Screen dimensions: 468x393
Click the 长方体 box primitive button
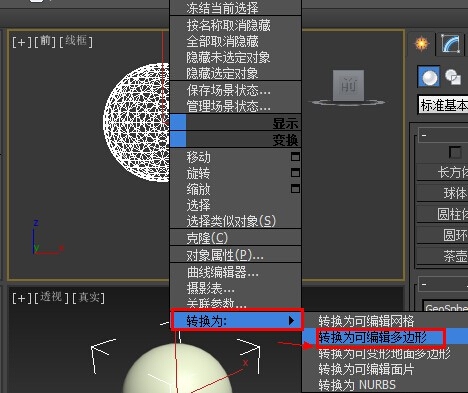[443, 172]
